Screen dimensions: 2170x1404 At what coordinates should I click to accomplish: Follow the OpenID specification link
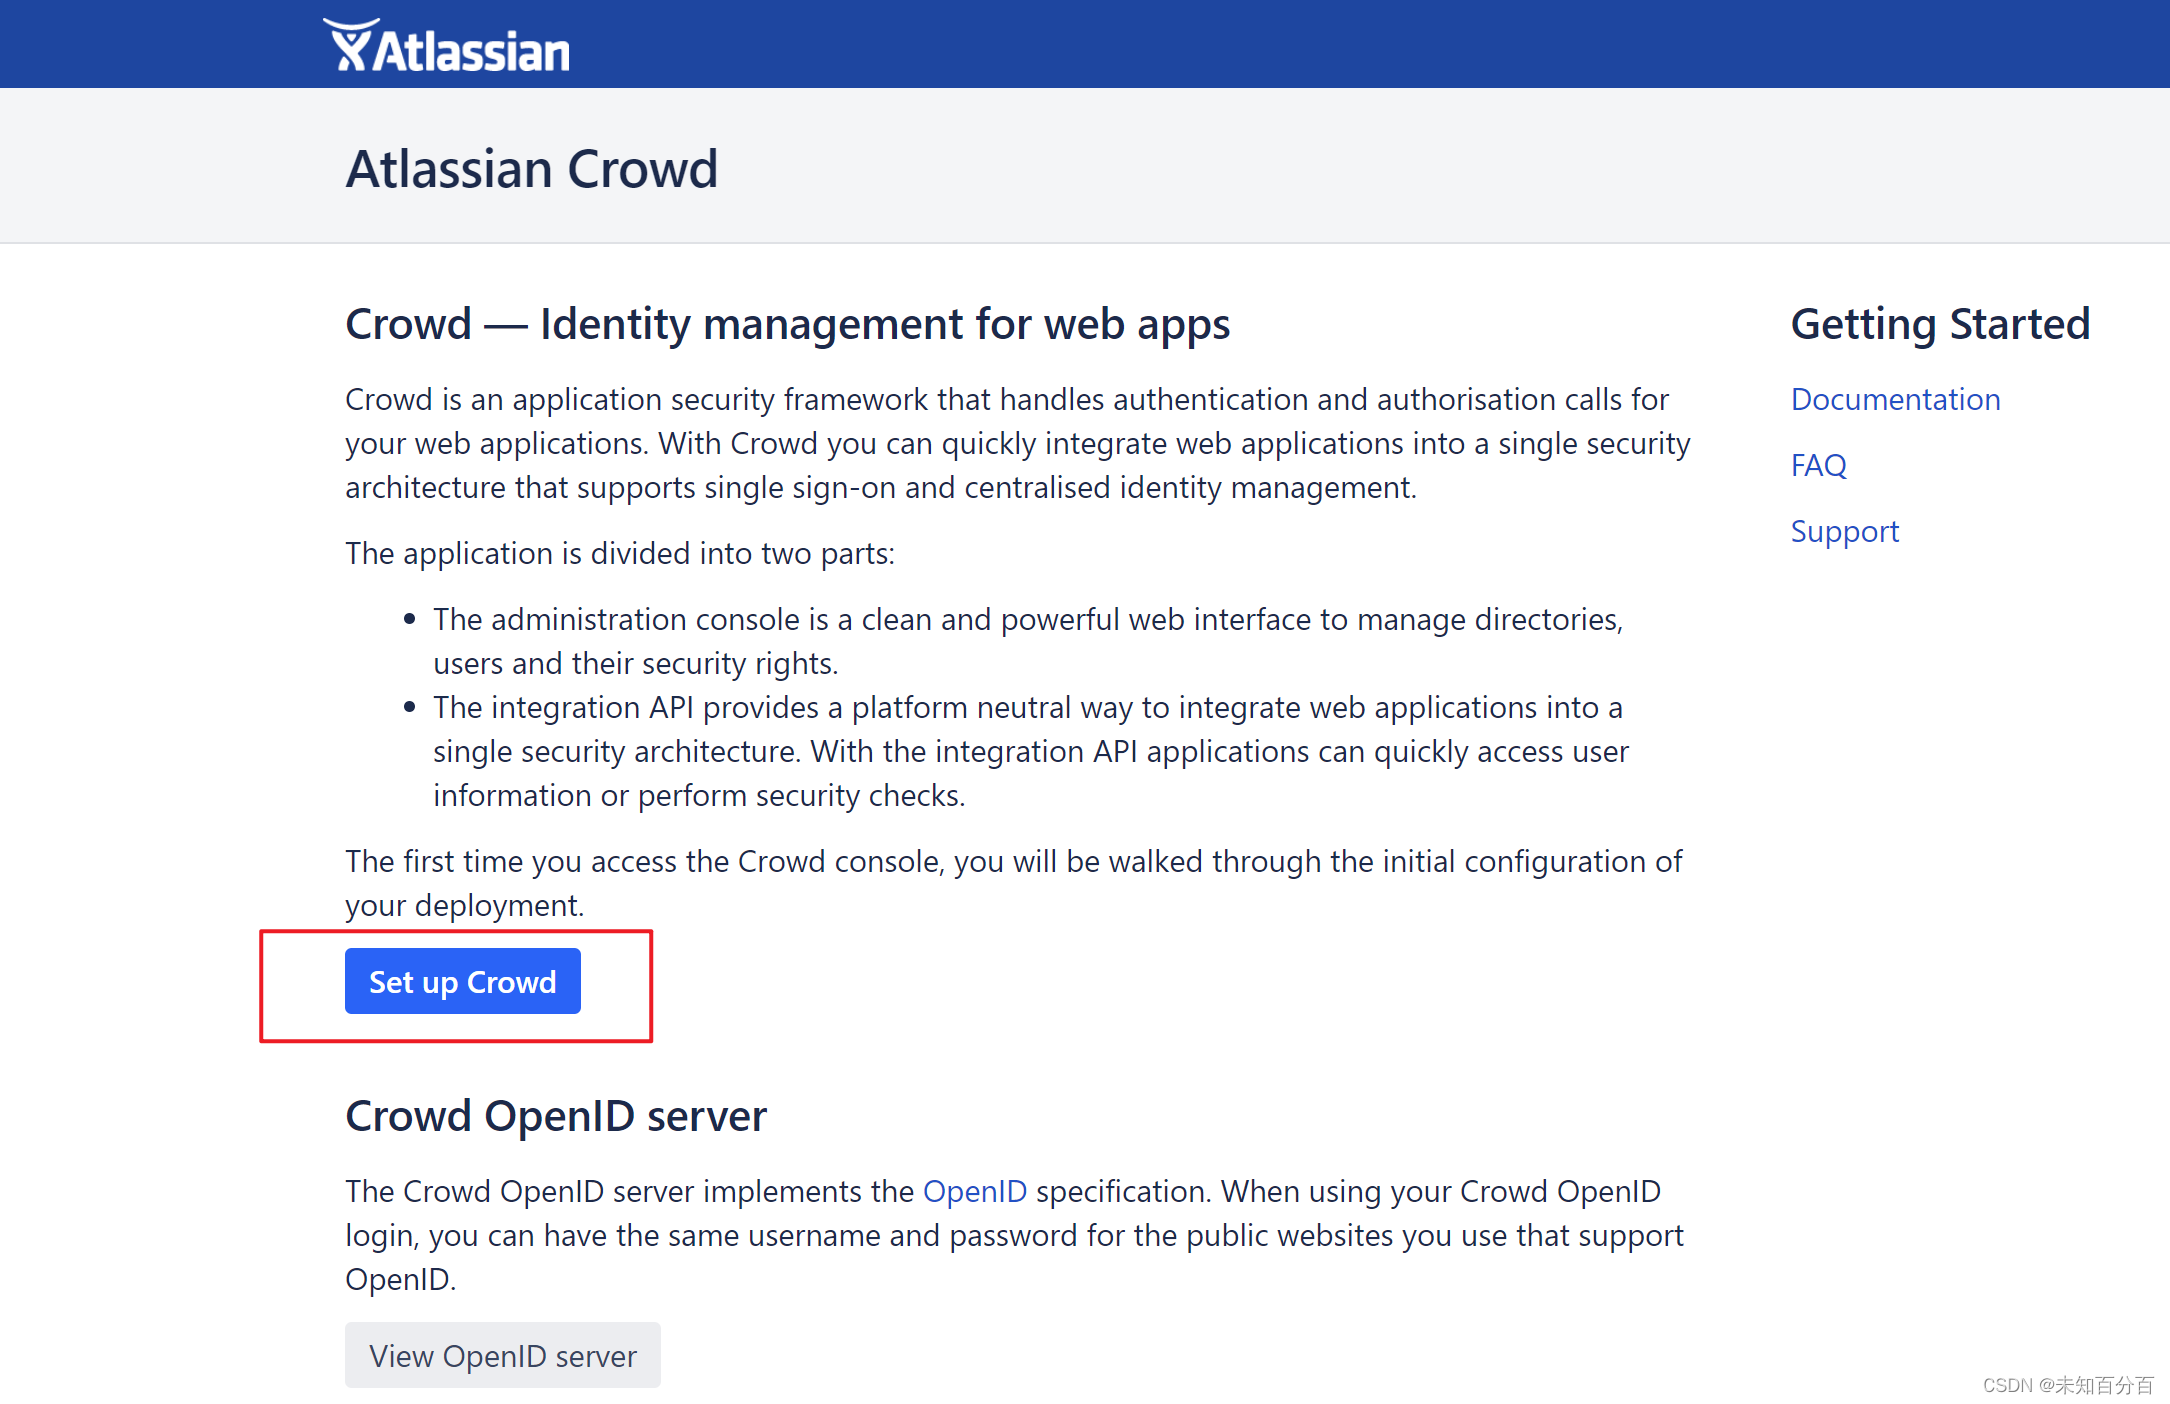pyautogui.click(x=975, y=1190)
